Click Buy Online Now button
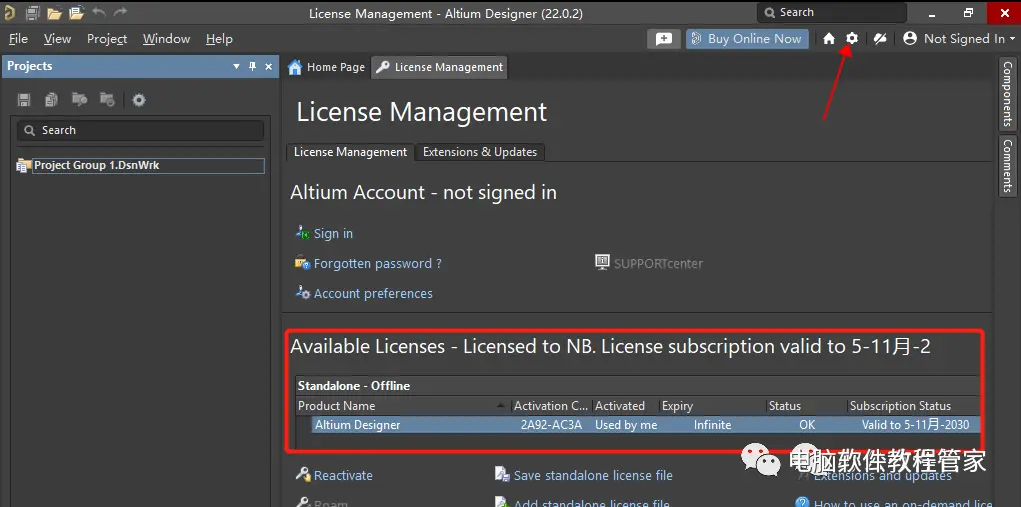Image resolution: width=1021 pixels, height=507 pixels. (747, 39)
